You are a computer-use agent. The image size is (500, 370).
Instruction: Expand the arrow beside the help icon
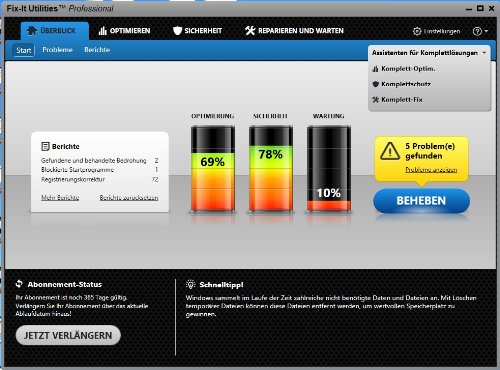click(486, 31)
